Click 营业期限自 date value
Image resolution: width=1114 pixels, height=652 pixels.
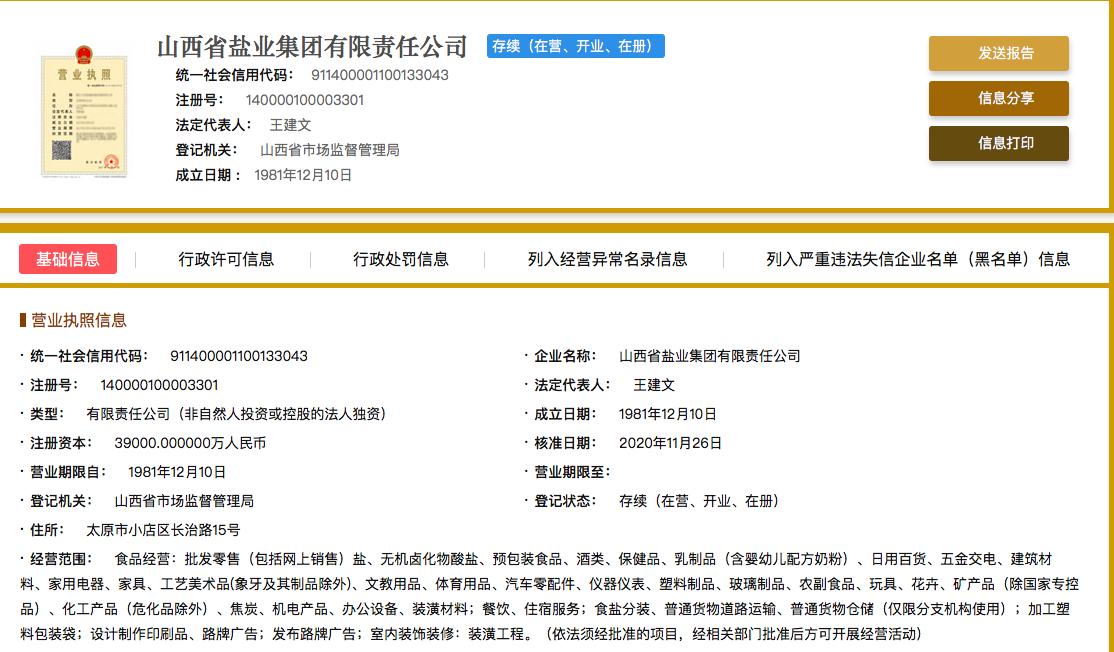pyautogui.click(x=177, y=472)
